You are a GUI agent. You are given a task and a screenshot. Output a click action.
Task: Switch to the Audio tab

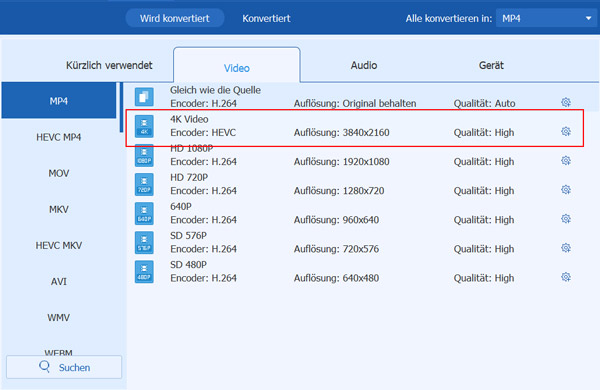point(364,65)
